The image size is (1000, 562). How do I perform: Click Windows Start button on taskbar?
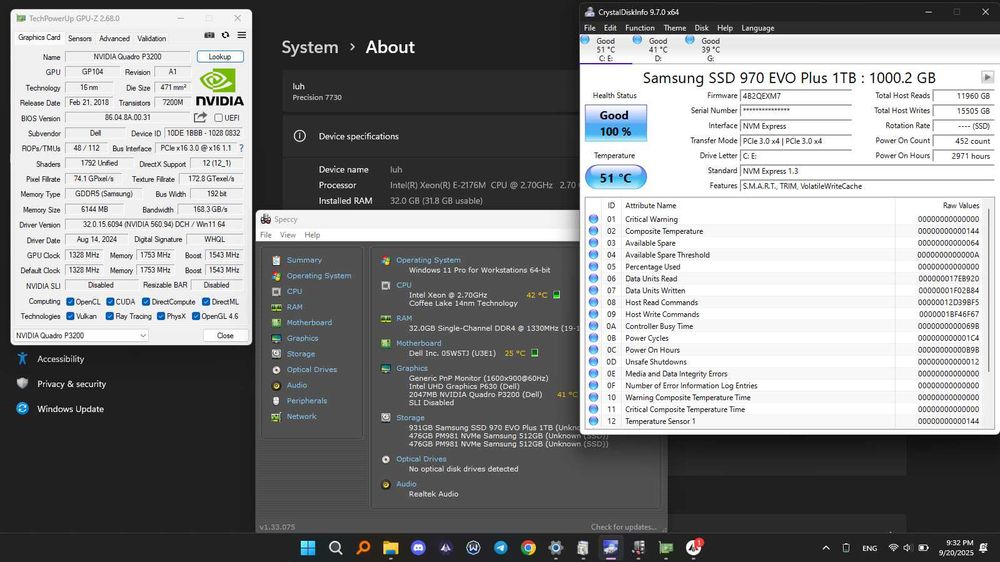[308, 547]
